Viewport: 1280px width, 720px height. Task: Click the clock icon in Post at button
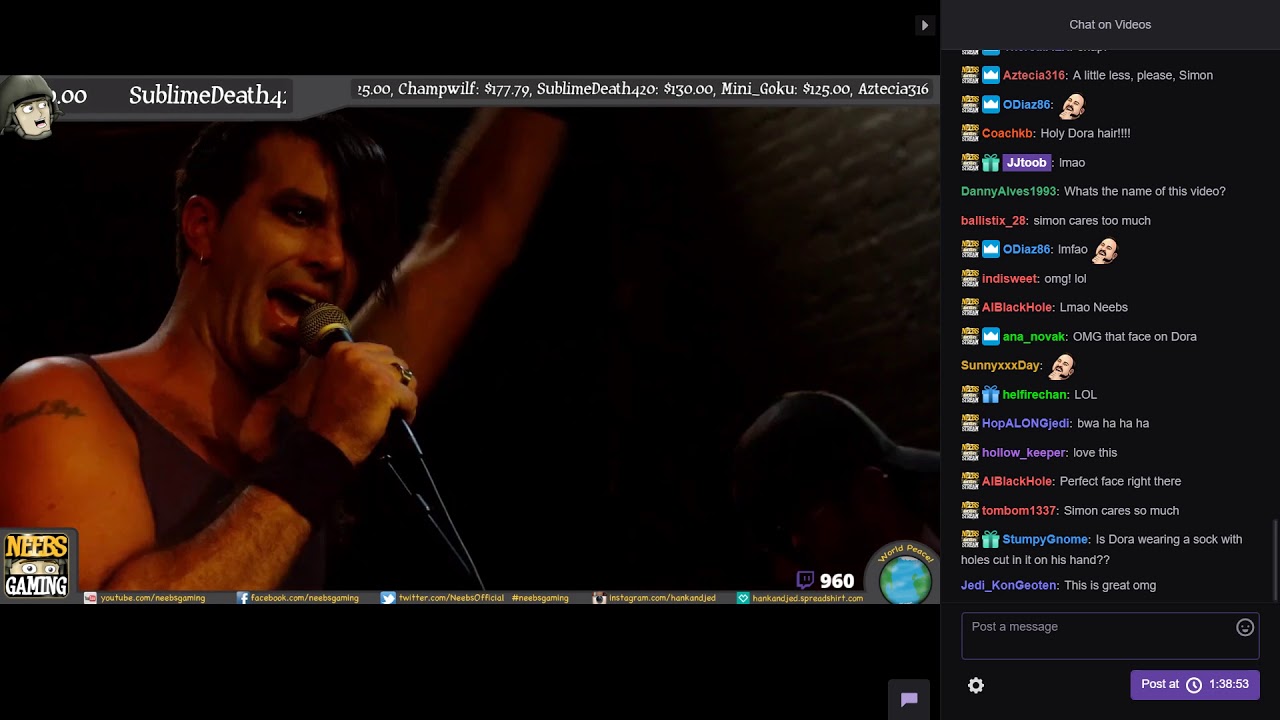click(x=1193, y=685)
